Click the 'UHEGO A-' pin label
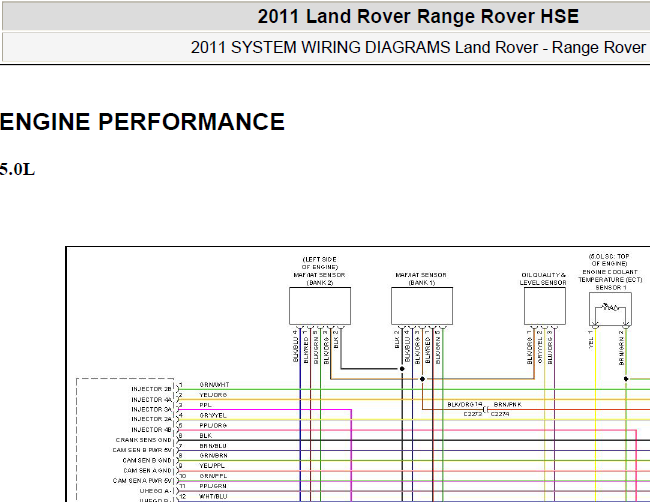Image resolution: width=650 pixels, height=502 pixels. pos(156,491)
